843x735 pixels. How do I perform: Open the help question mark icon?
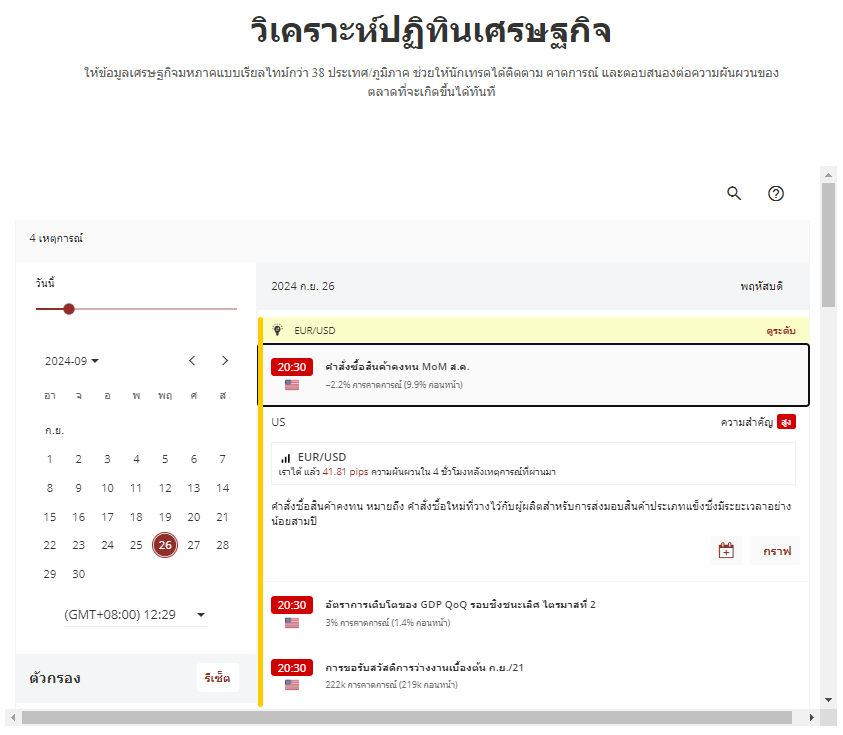[775, 194]
